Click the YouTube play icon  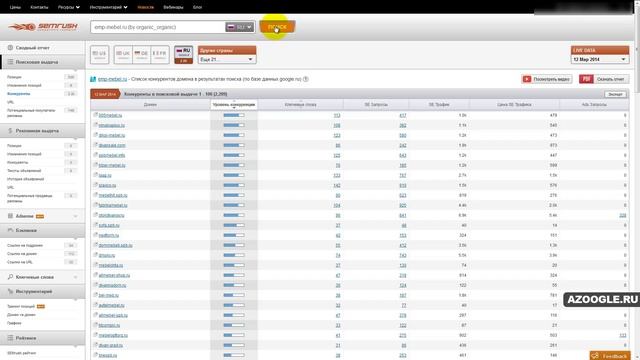click(527, 79)
